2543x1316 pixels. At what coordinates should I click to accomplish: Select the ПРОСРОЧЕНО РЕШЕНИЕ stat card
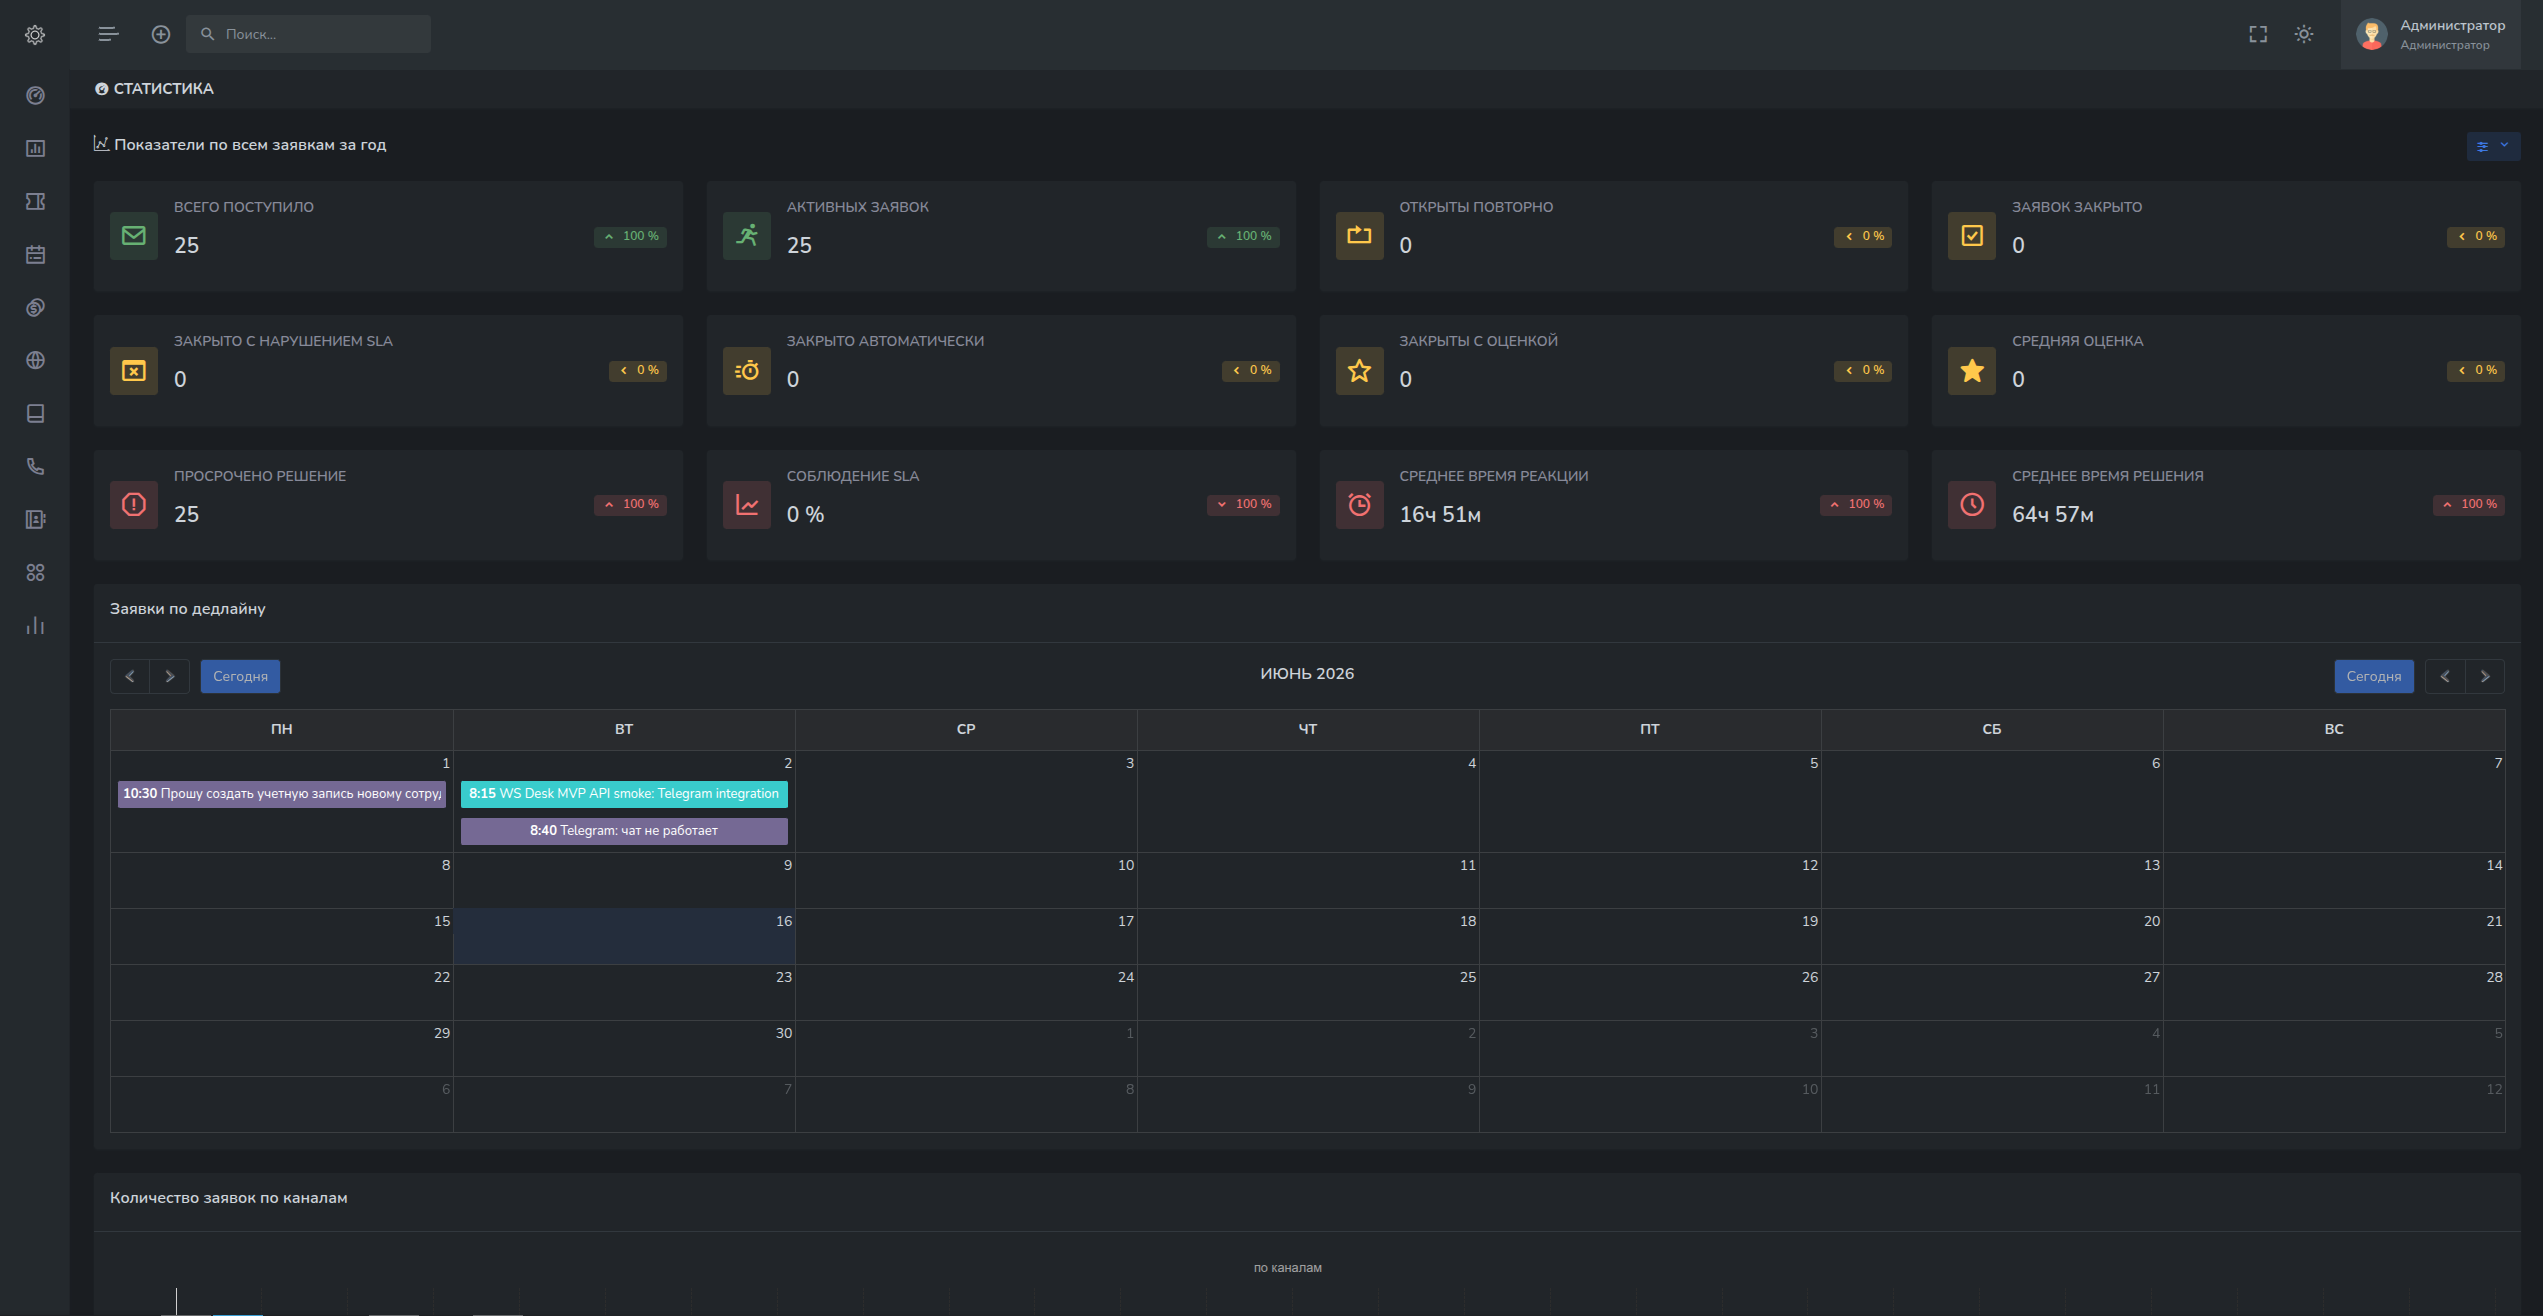(388, 504)
